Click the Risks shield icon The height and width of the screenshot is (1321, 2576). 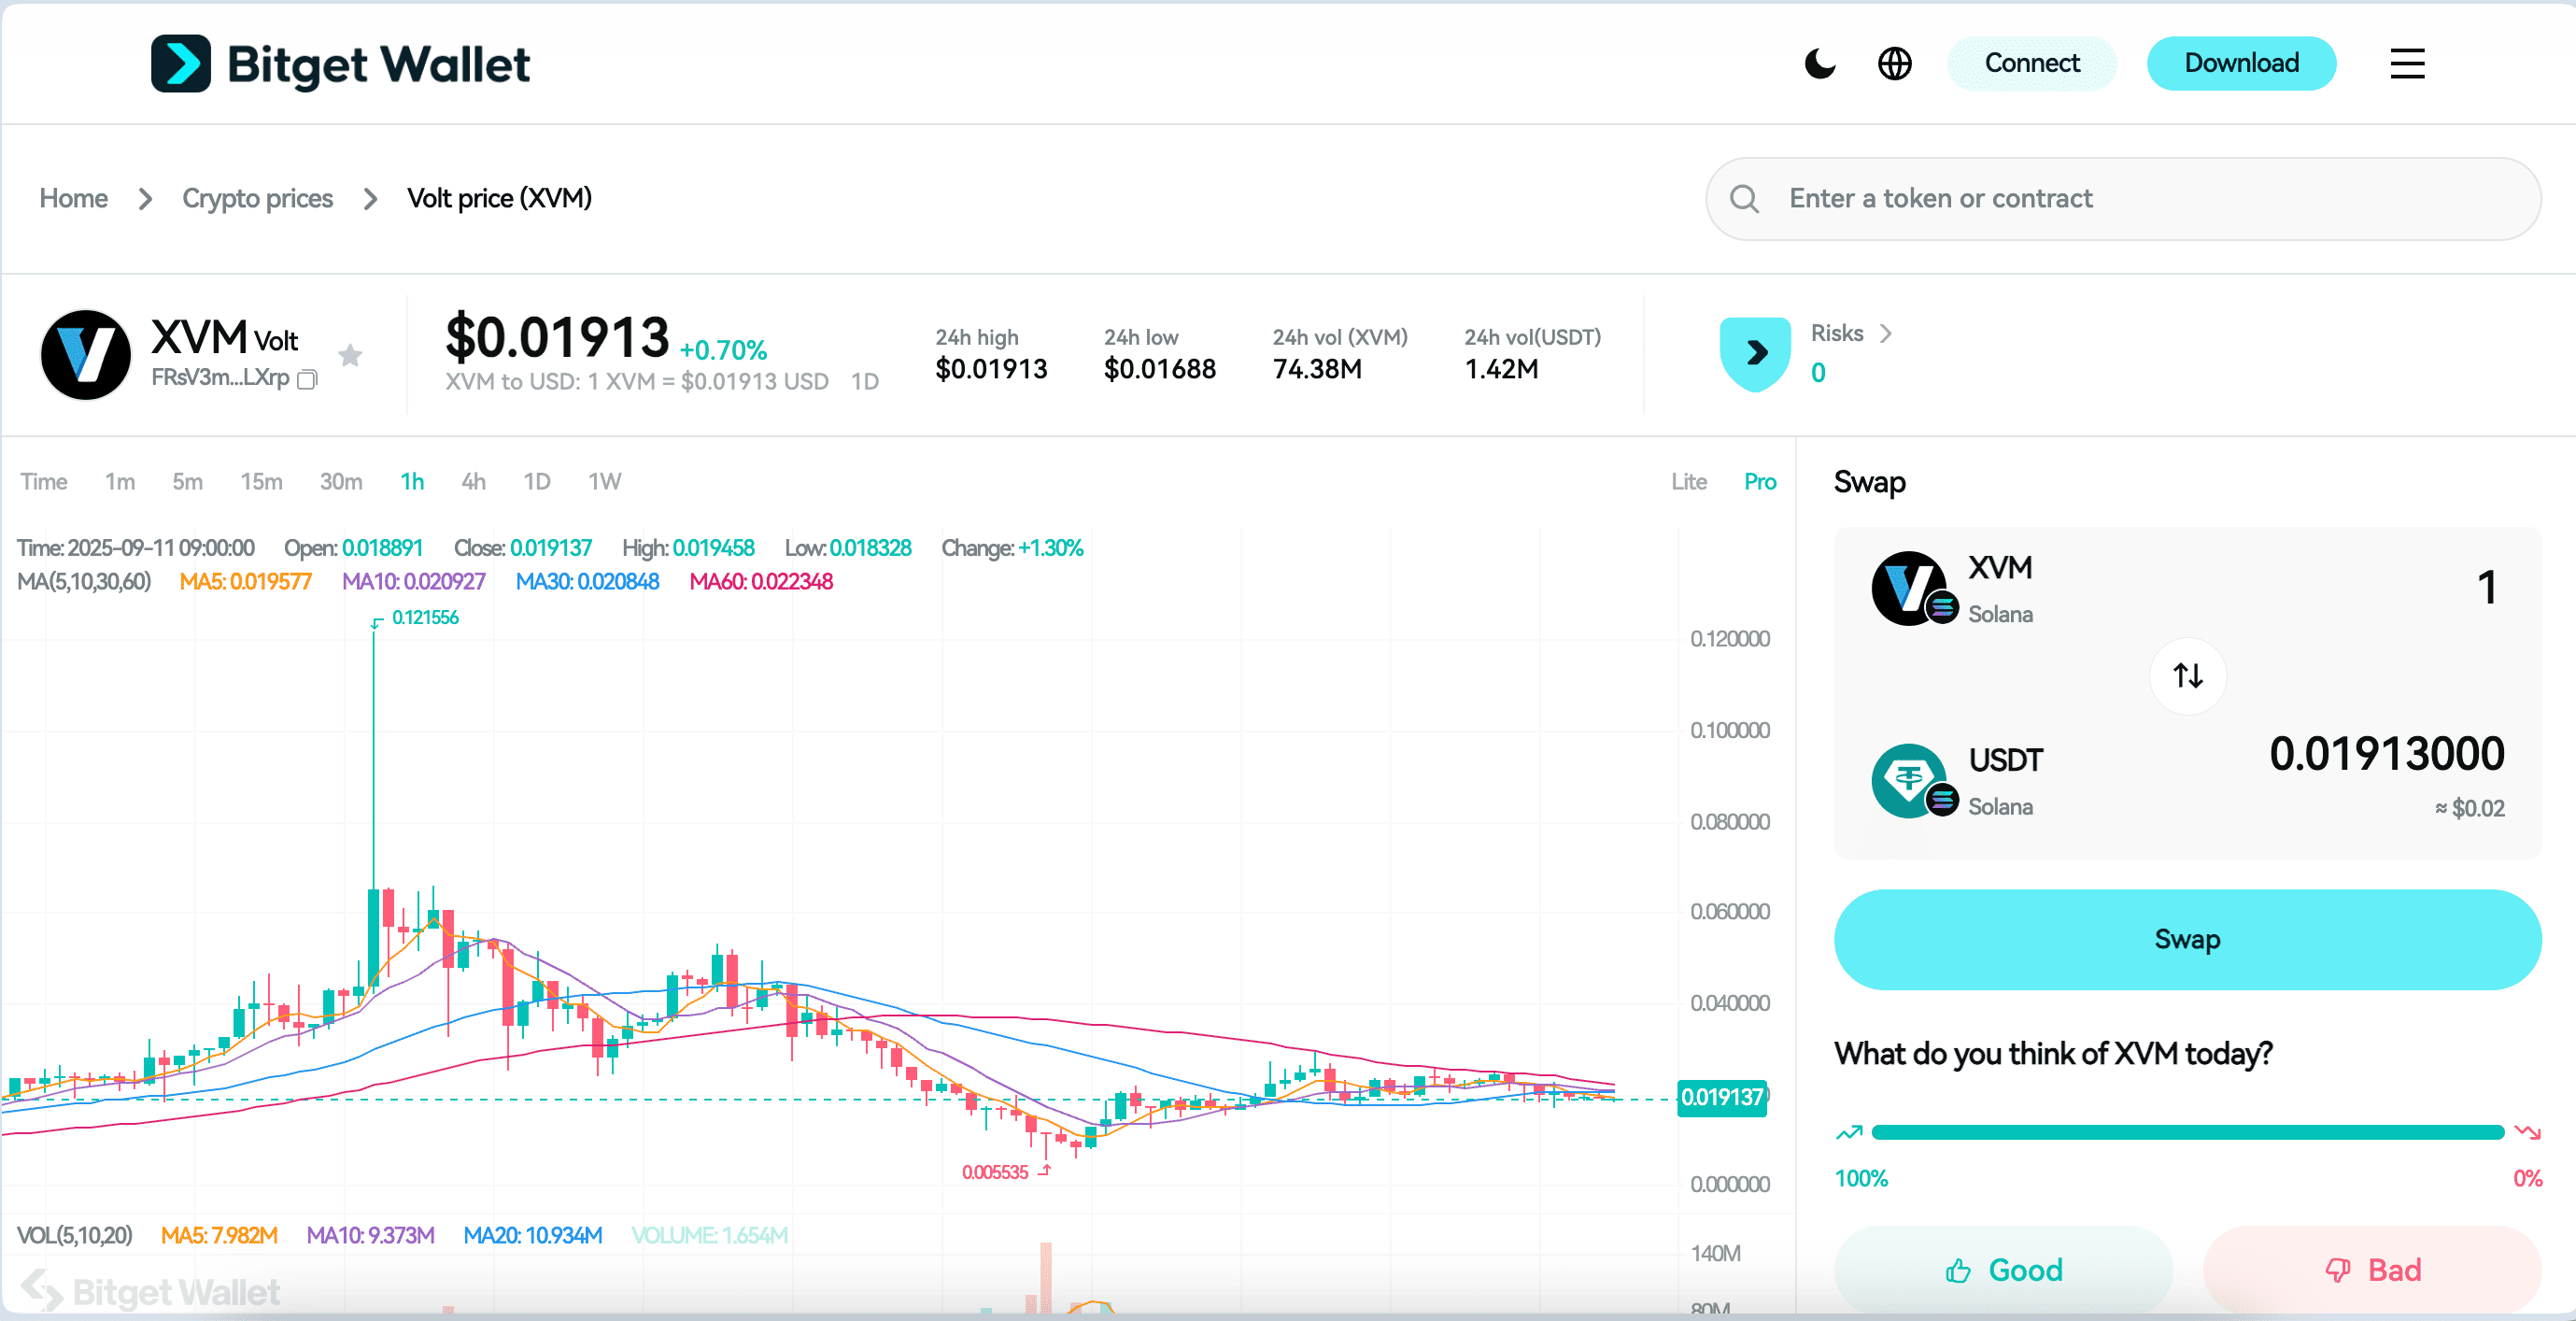click(1755, 353)
